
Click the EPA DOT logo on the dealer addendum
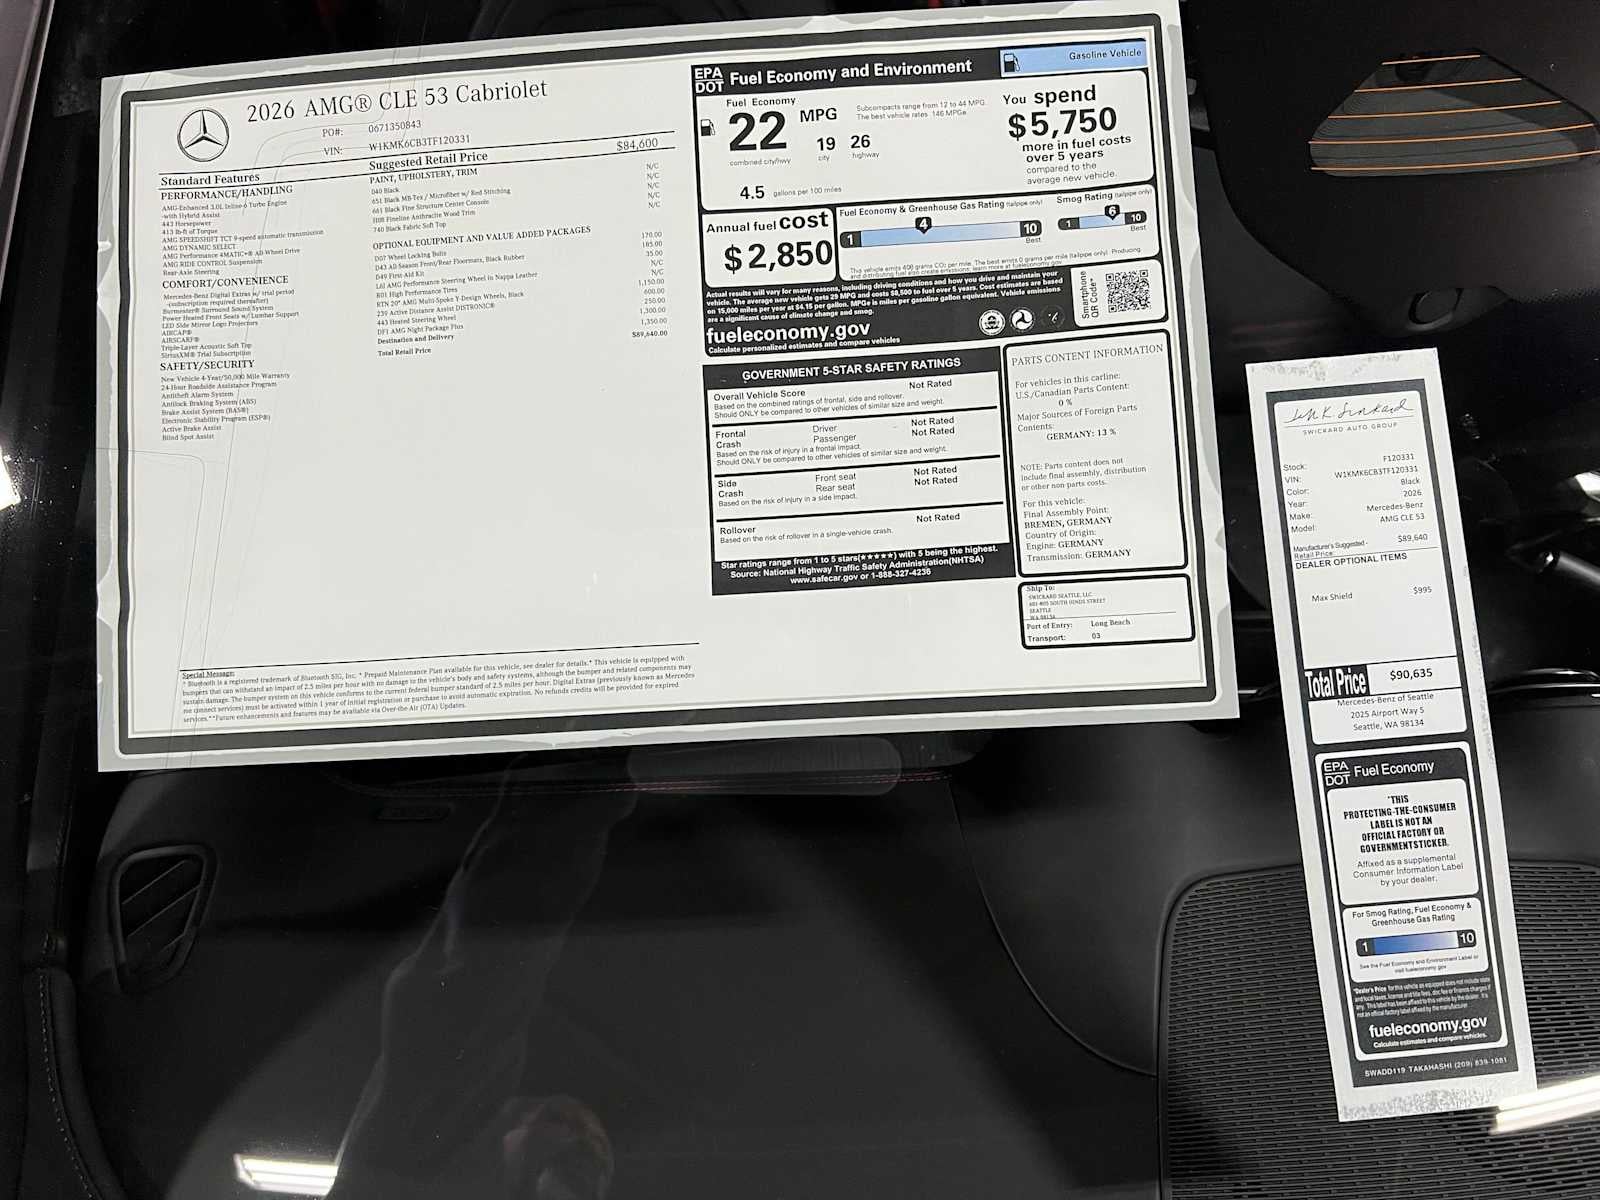[x=1336, y=773]
